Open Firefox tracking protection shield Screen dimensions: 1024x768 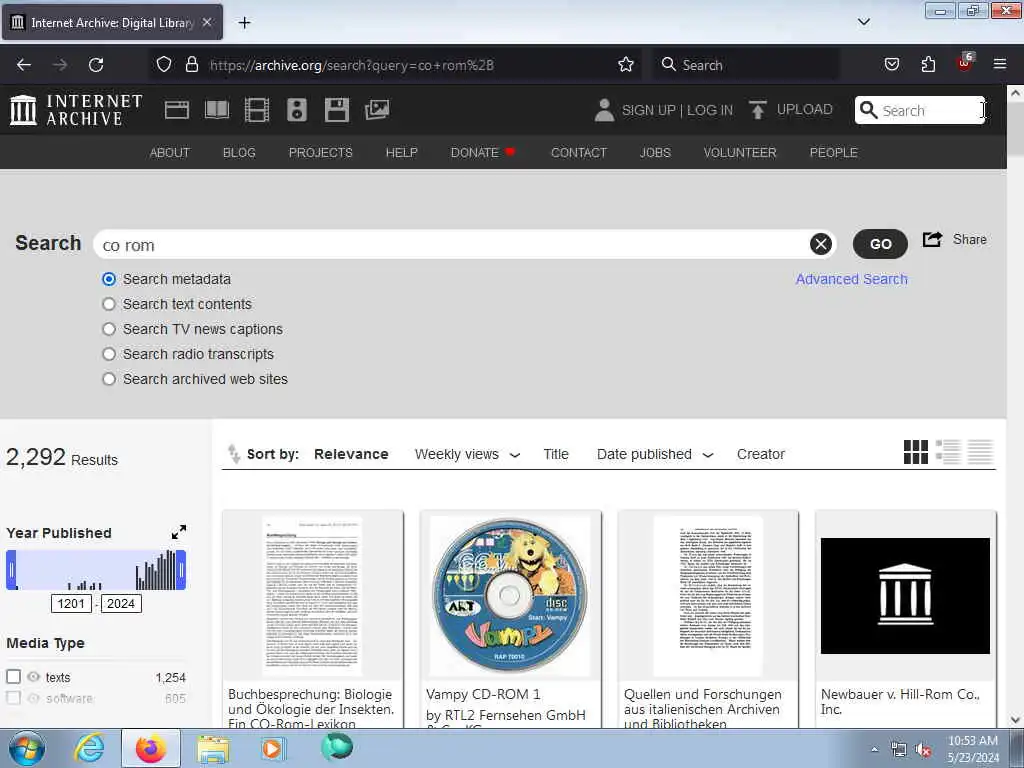coord(164,65)
